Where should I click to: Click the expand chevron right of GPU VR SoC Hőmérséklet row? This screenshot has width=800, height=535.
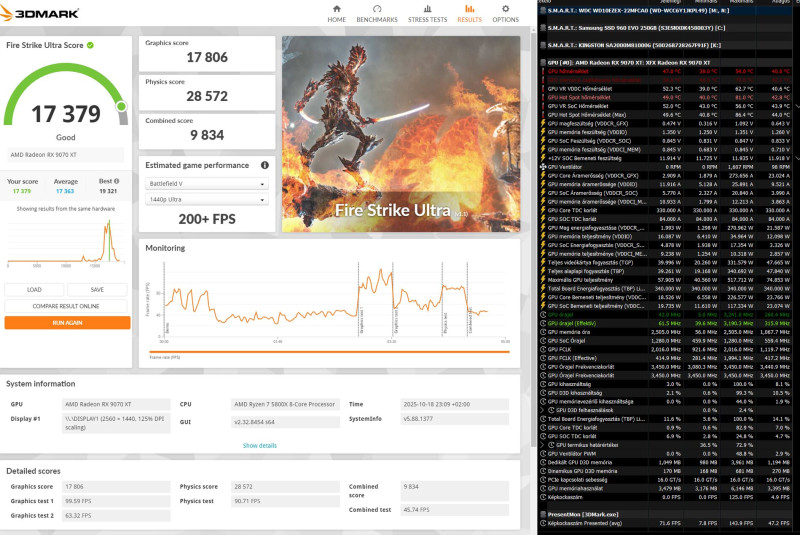[x=797, y=106]
